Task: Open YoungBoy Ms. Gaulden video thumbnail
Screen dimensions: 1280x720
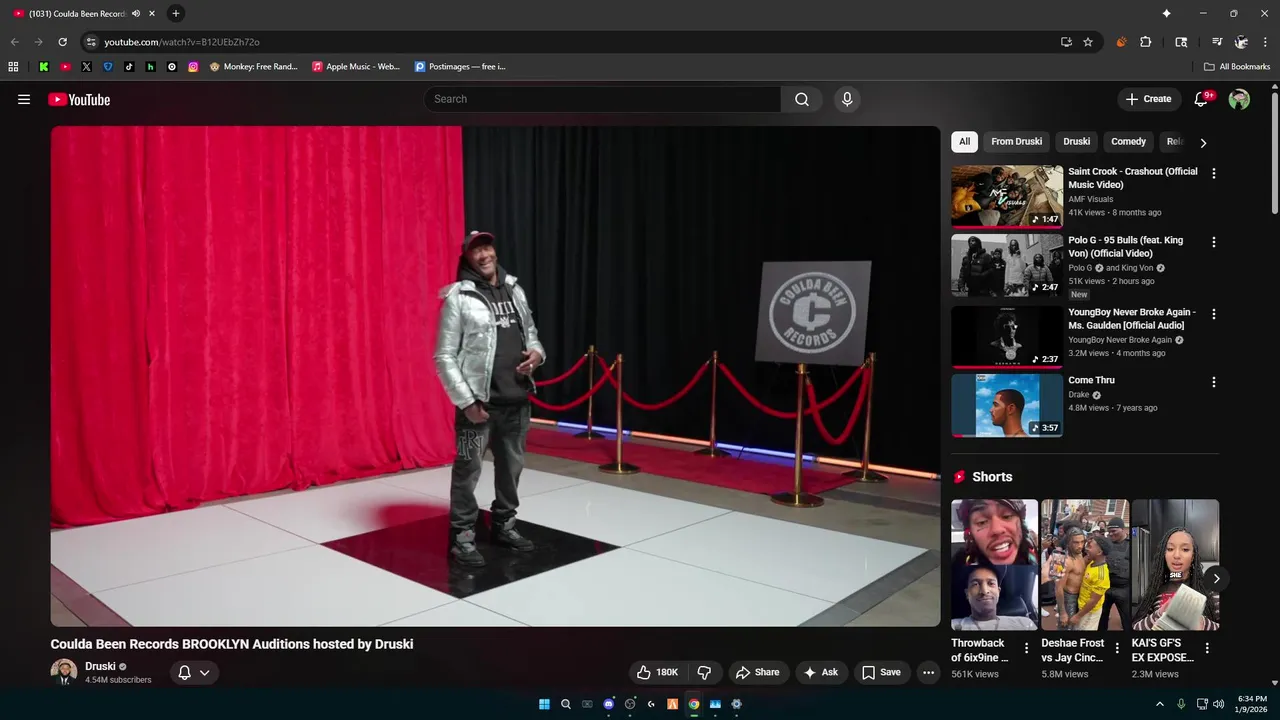Action: tap(1007, 337)
